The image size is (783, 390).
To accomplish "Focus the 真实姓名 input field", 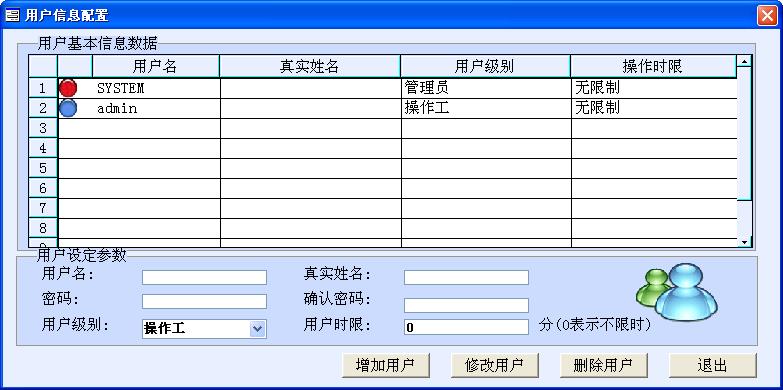I will (x=466, y=277).
